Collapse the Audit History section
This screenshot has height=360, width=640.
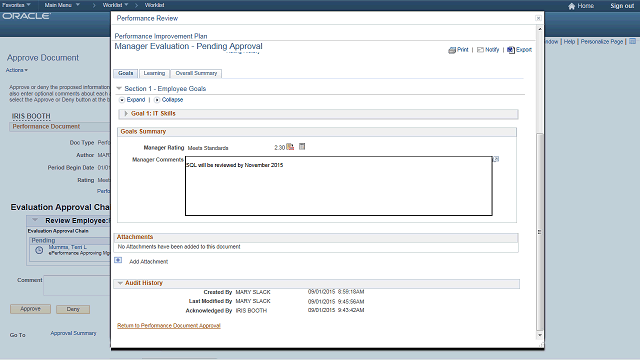(x=120, y=283)
